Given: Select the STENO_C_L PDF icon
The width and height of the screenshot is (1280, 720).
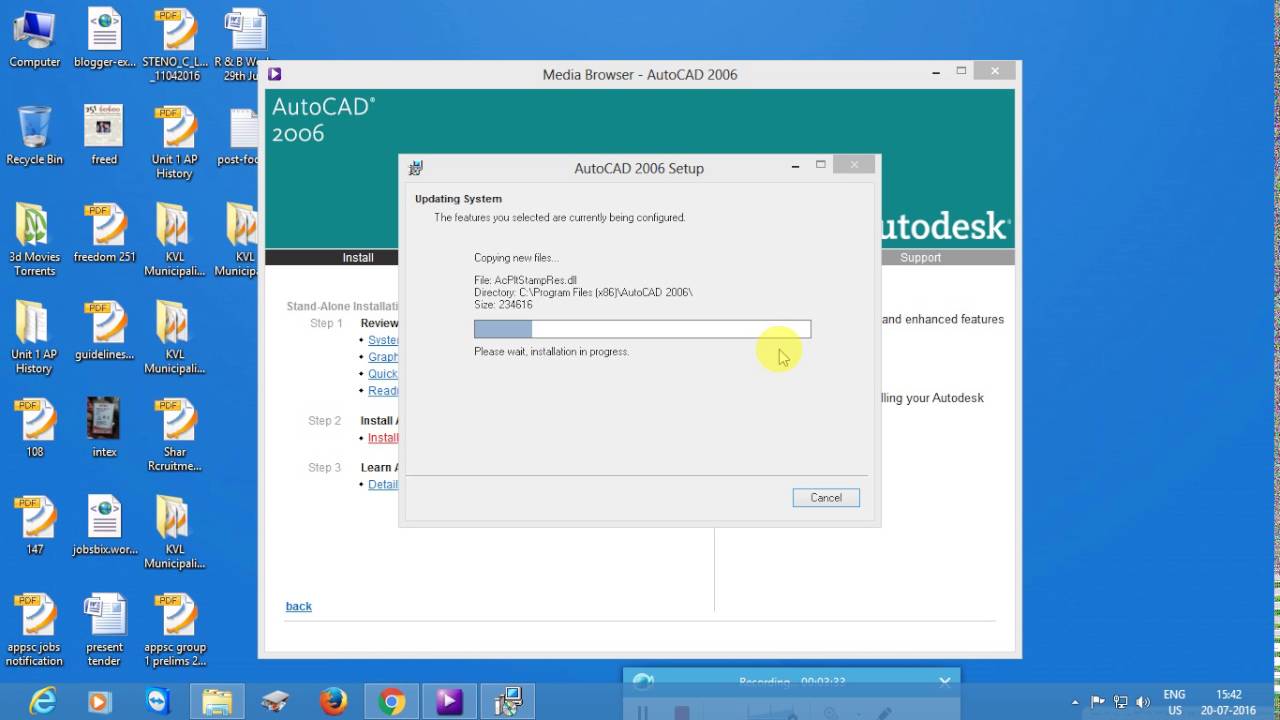Looking at the screenshot, I should click(174, 45).
